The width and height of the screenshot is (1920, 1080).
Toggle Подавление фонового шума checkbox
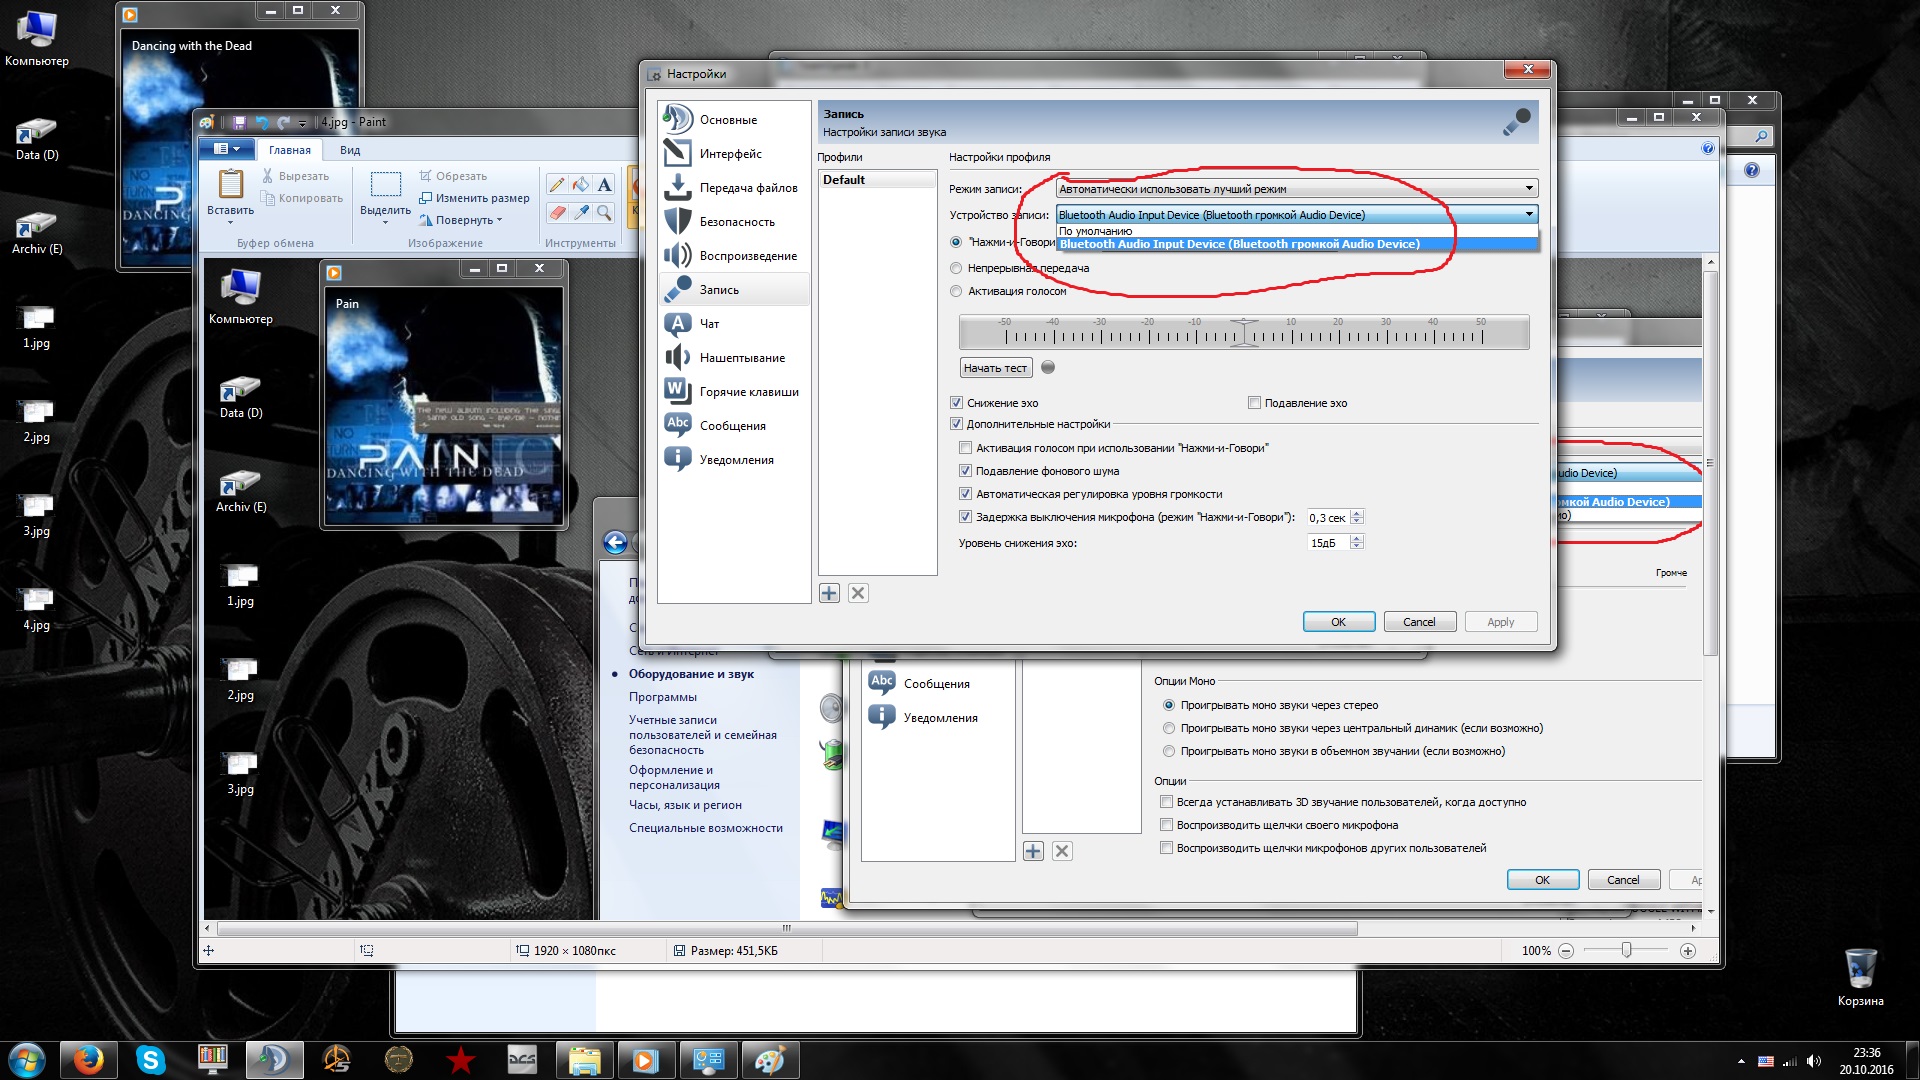point(965,471)
